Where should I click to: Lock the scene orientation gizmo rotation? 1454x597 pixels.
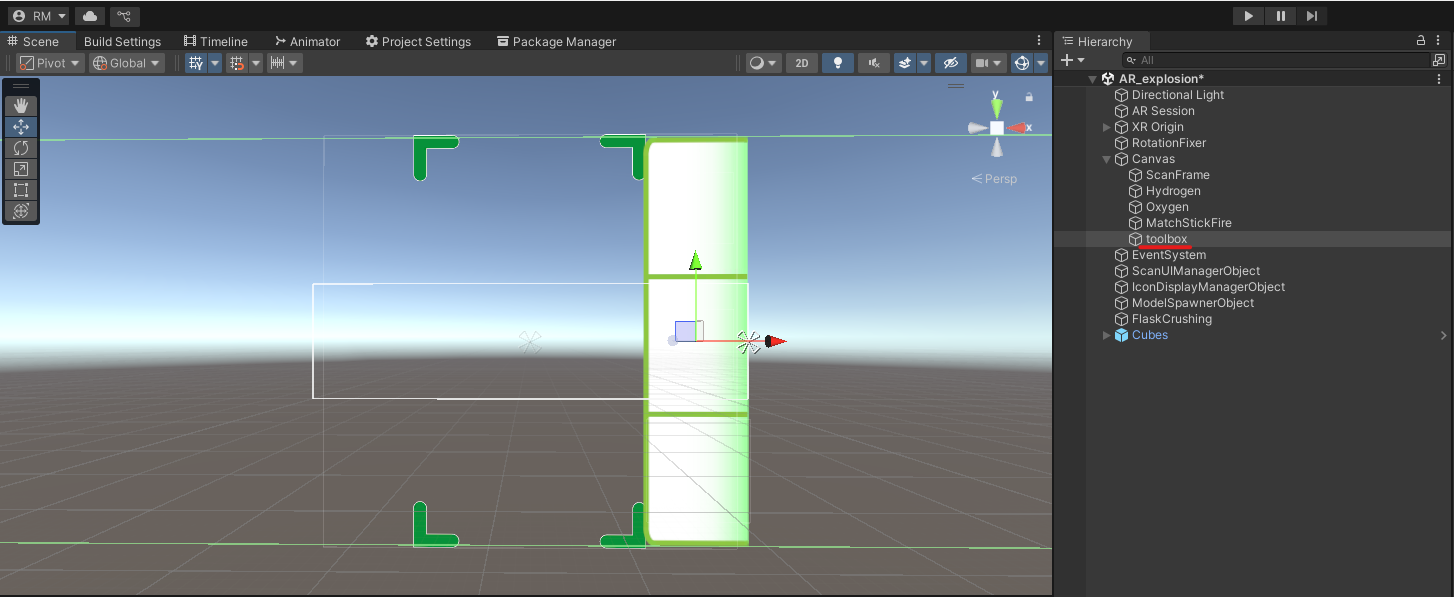[1029, 97]
